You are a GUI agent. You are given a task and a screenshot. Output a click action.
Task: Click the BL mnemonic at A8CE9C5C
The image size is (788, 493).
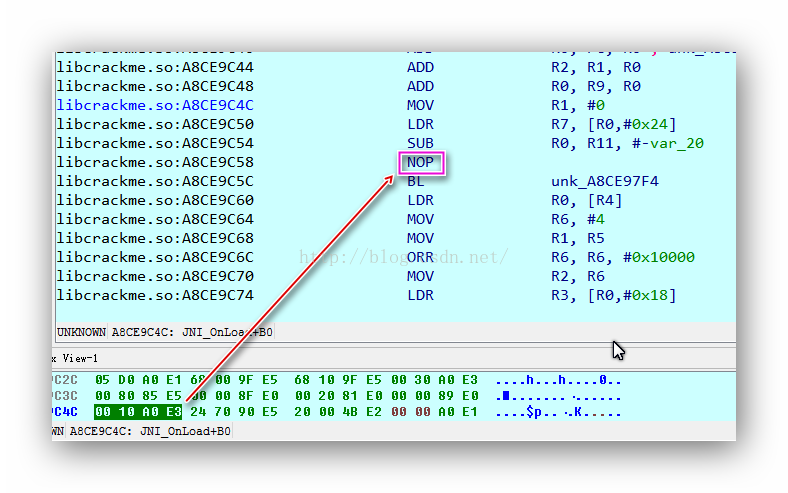click(x=416, y=181)
